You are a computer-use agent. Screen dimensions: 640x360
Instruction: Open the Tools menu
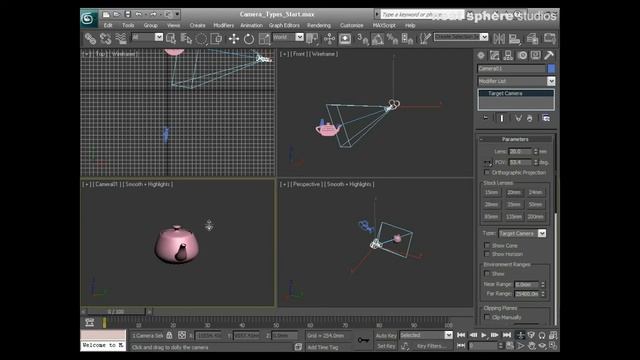tap(128, 25)
